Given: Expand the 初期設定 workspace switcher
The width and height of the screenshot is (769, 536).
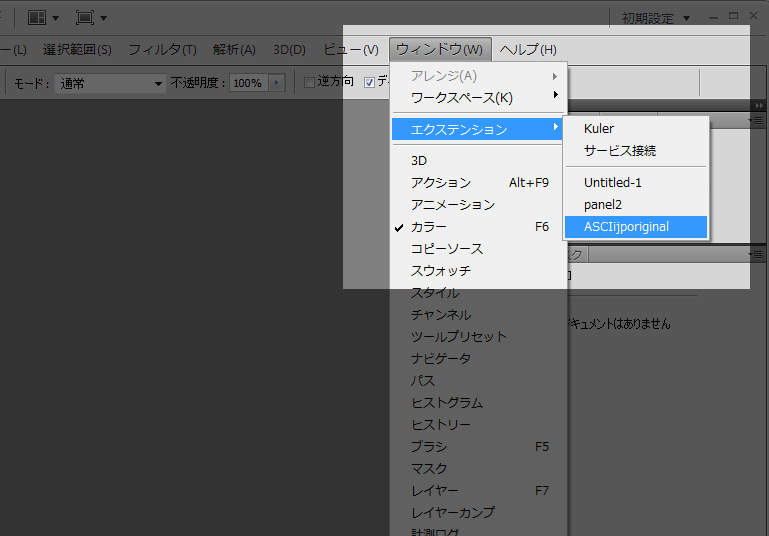Looking at the screenshot, I should tap(655, 18).
